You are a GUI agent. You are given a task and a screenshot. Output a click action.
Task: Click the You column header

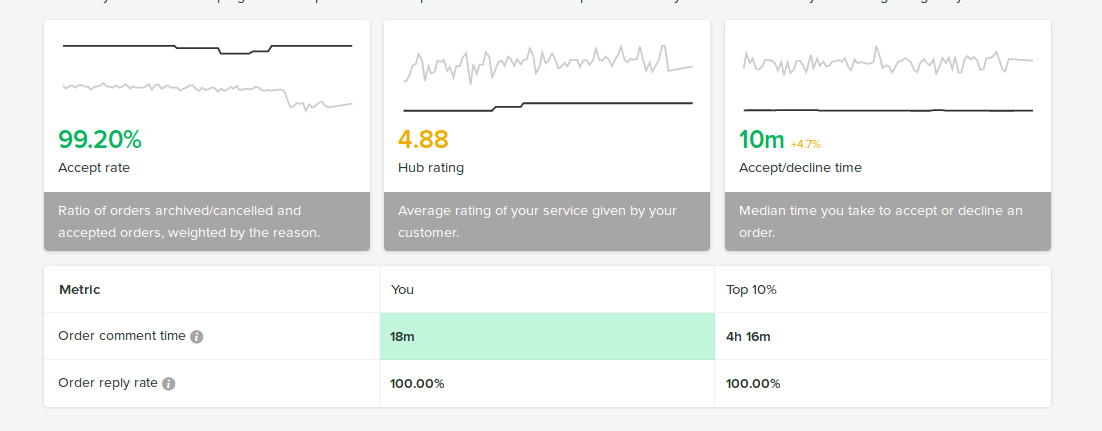click(x=402, y=290)
